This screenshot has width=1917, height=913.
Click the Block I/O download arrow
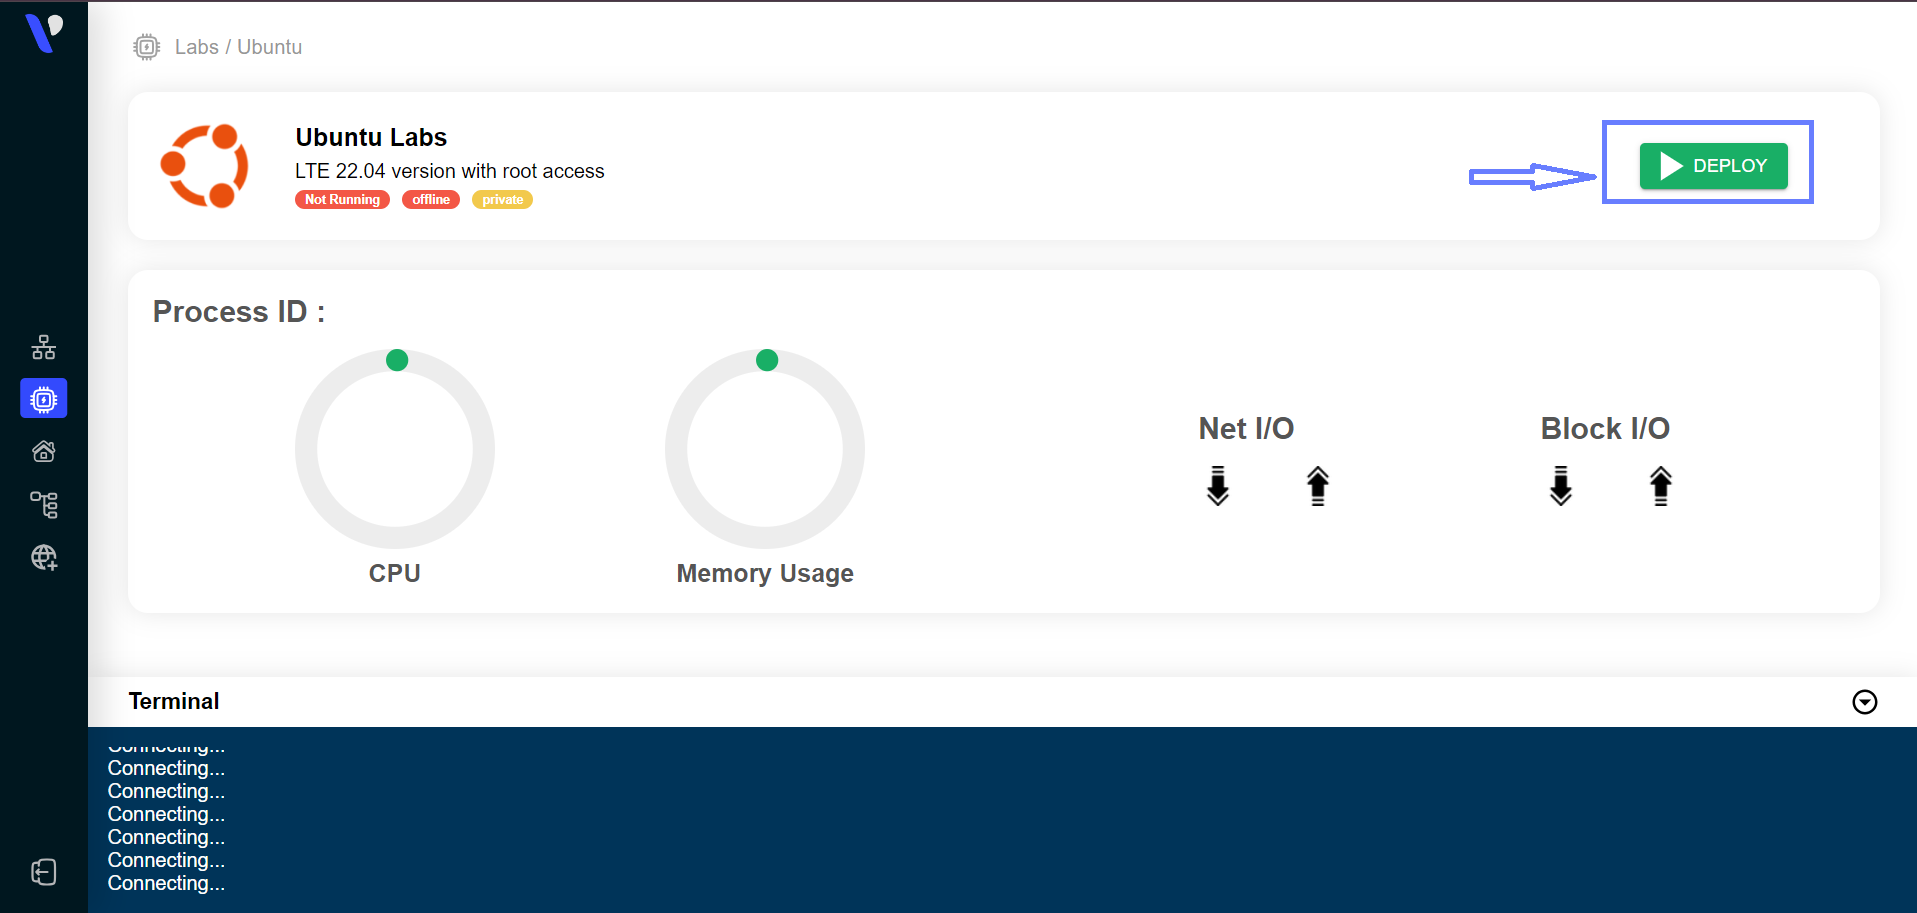click(1560, 486)
